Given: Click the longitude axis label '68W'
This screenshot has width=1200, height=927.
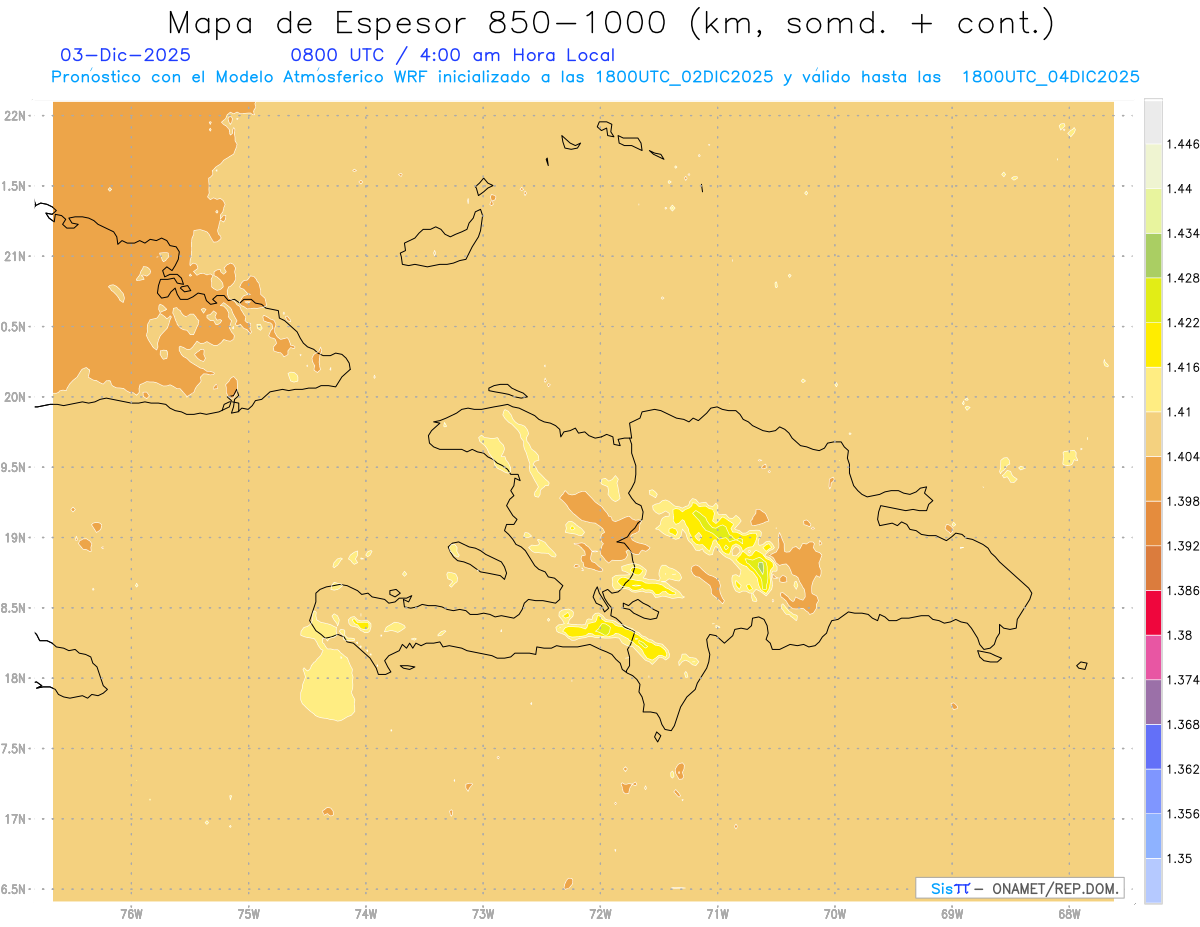Looking at the screenshot, I should (x=1069, y=913).
